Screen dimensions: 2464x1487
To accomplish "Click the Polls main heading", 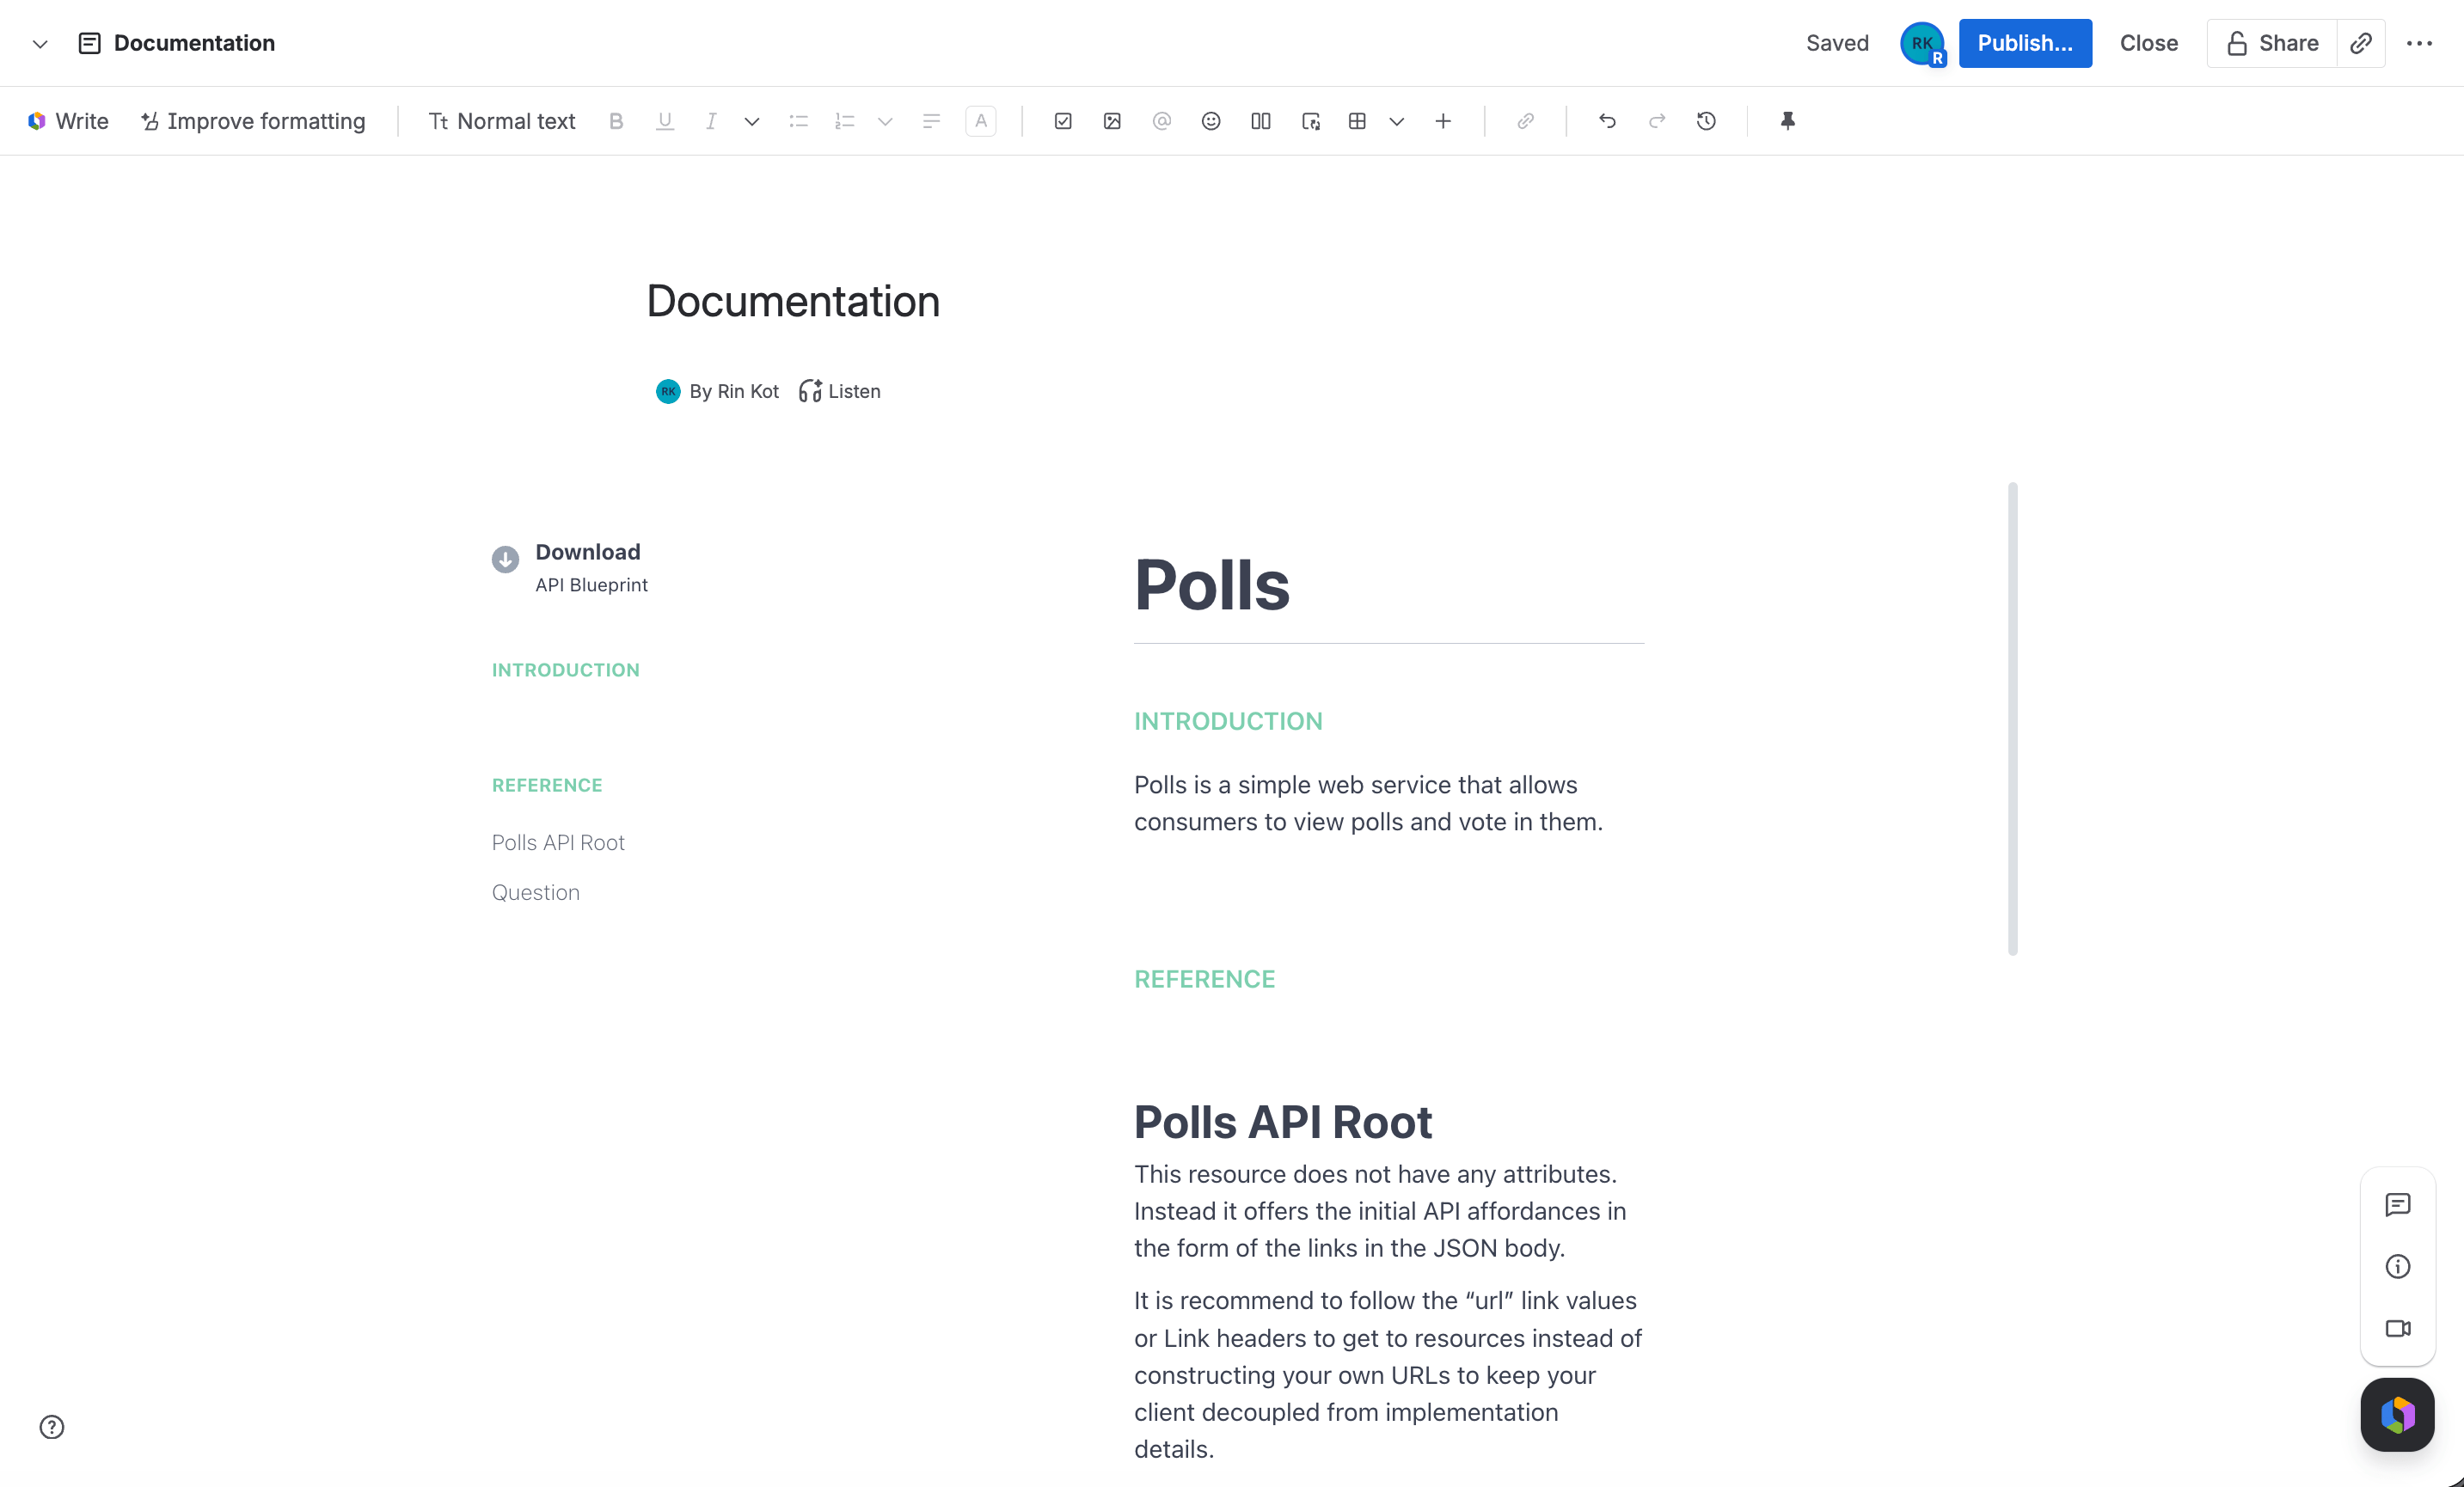I will pyautogui.click(x=1212, y=584).
